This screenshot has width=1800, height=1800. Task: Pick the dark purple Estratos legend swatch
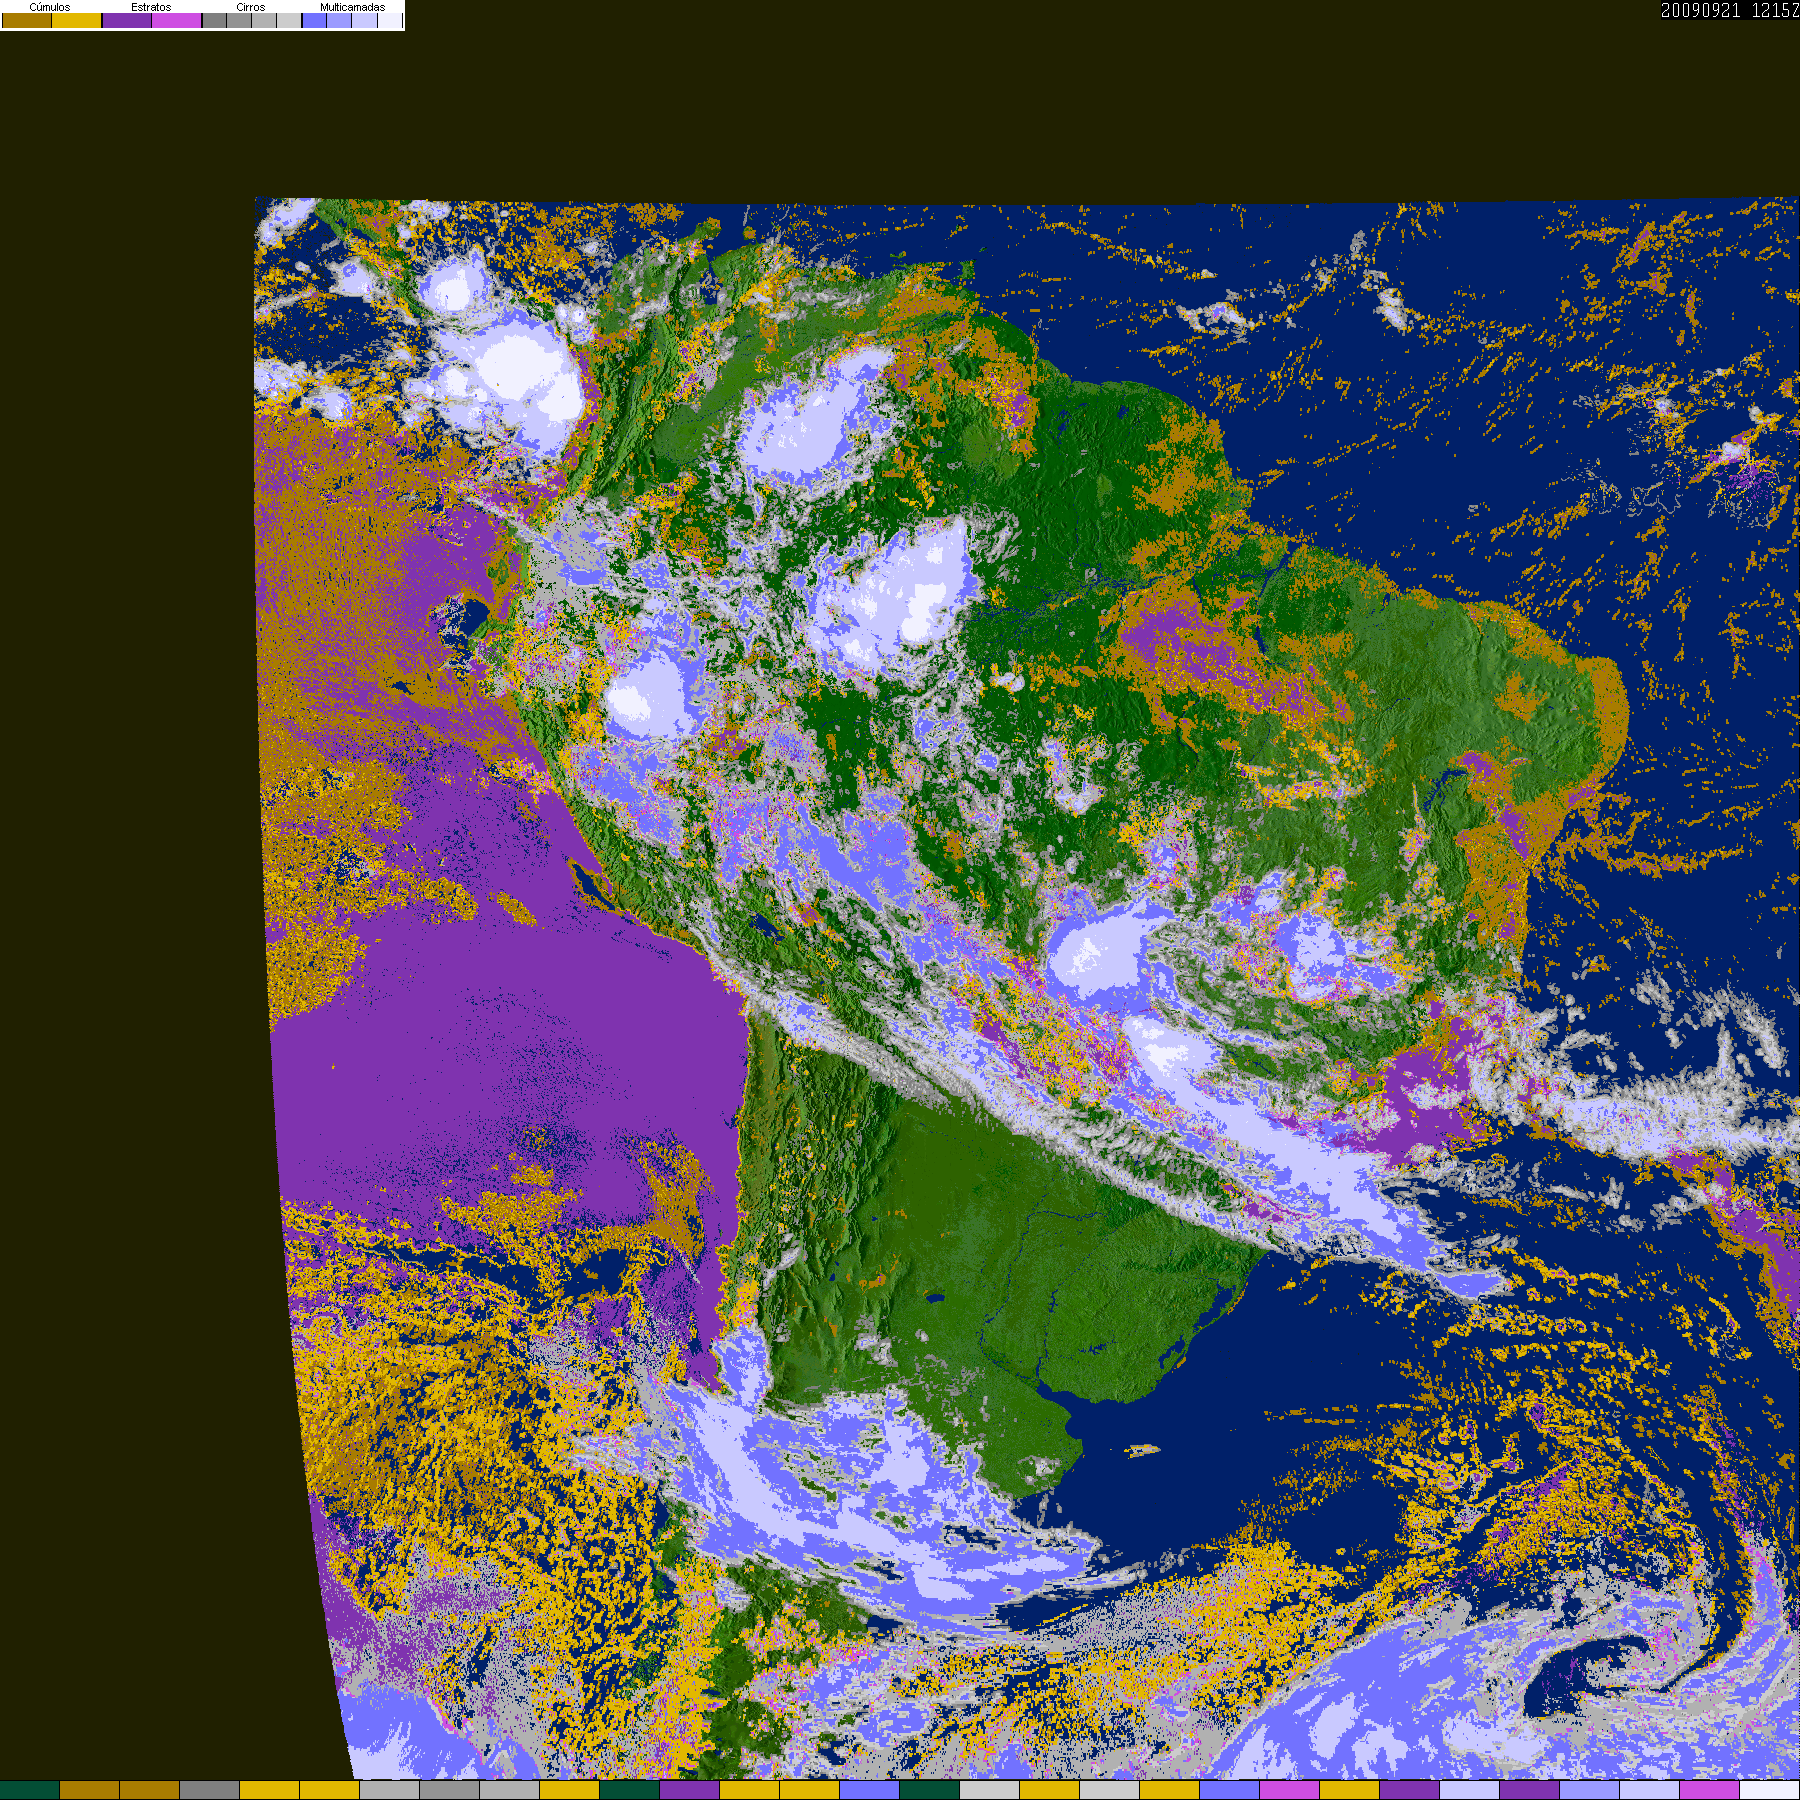click(127, 21)
